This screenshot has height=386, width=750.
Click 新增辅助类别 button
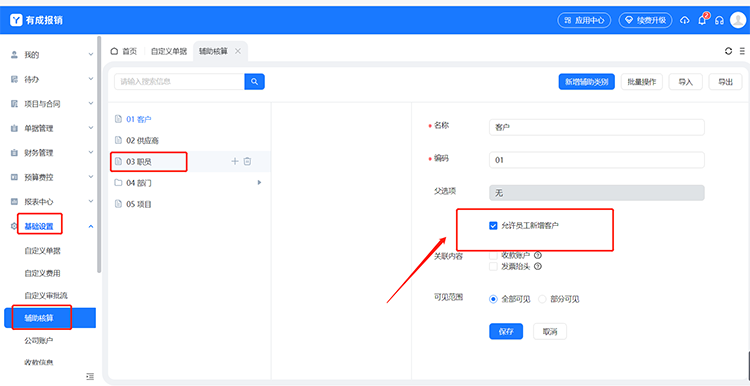click(586, 82)
